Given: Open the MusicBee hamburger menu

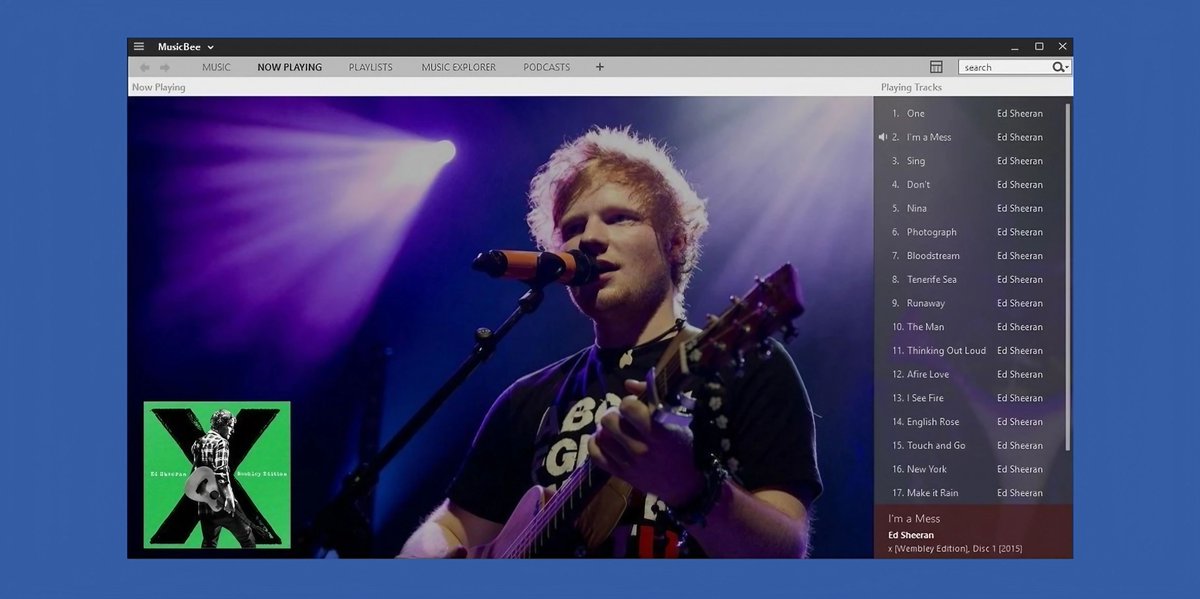Looking at the screenshot, I should coord(138,46).
